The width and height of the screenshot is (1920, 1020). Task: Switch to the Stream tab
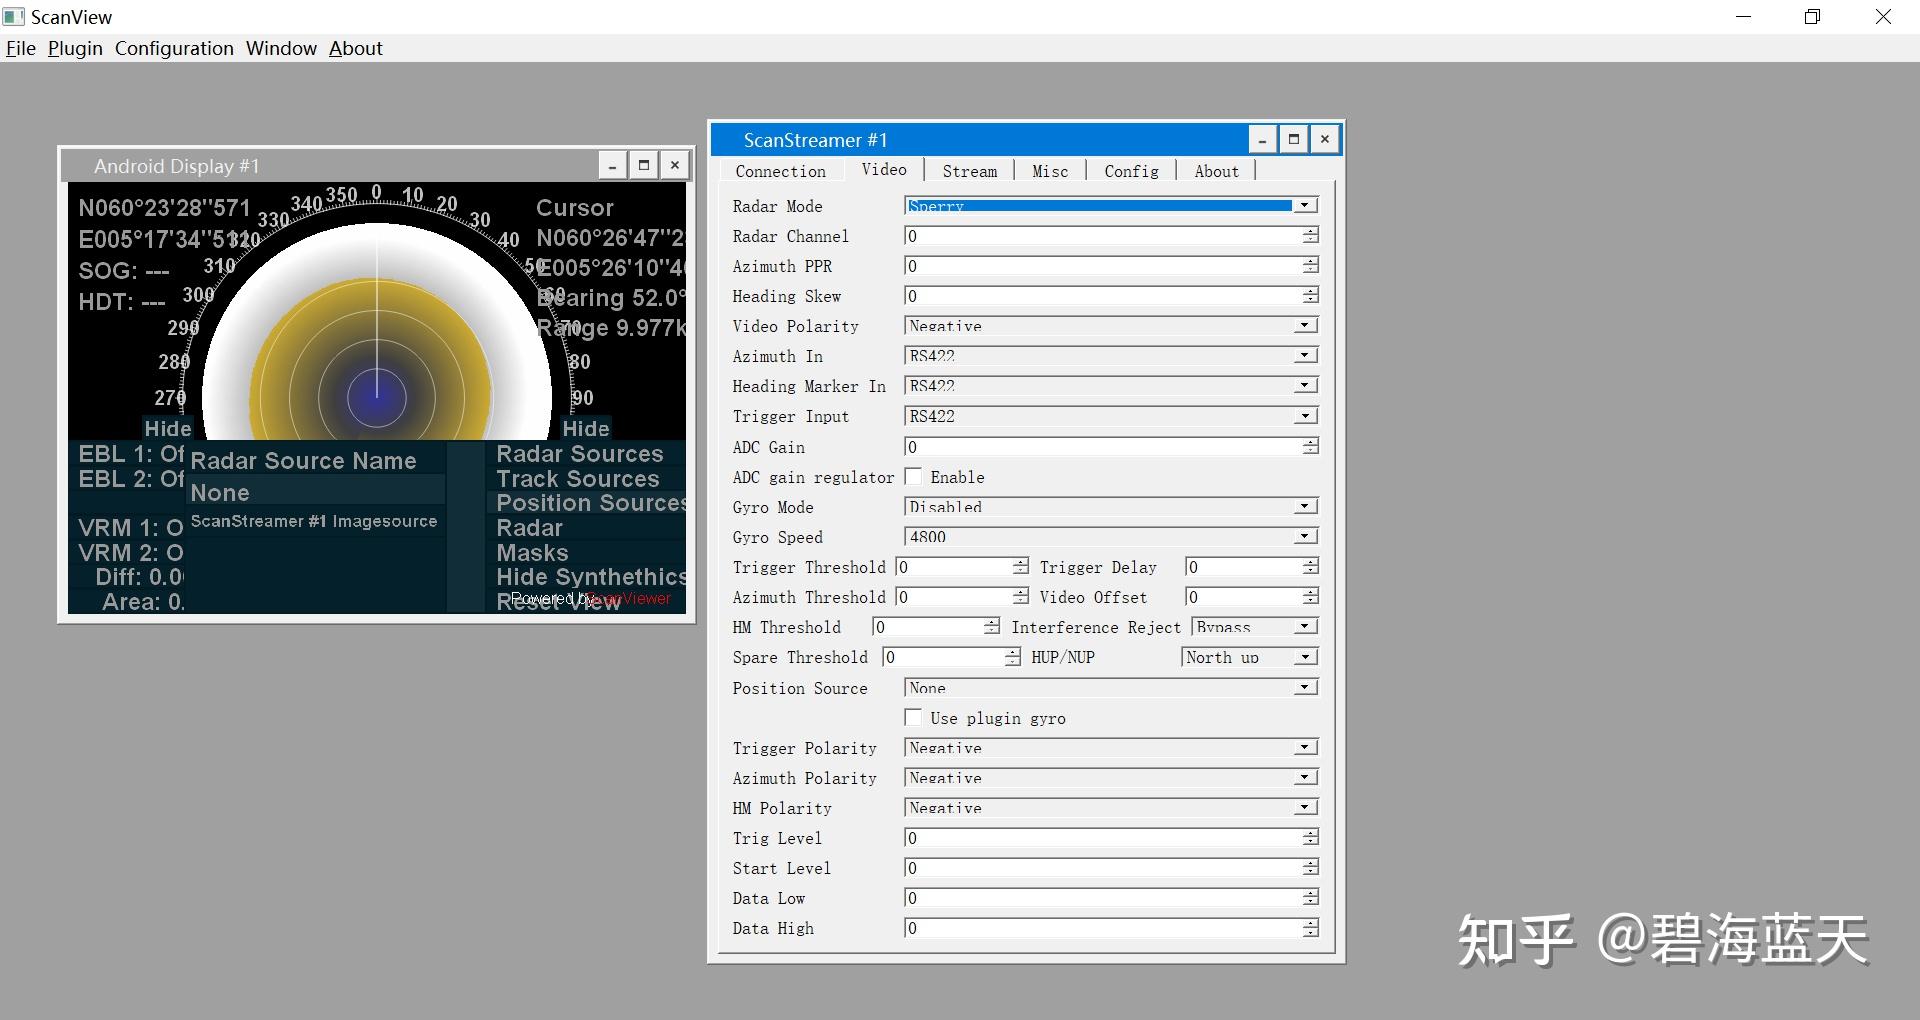pyautogui.click(x=970, y=171)
